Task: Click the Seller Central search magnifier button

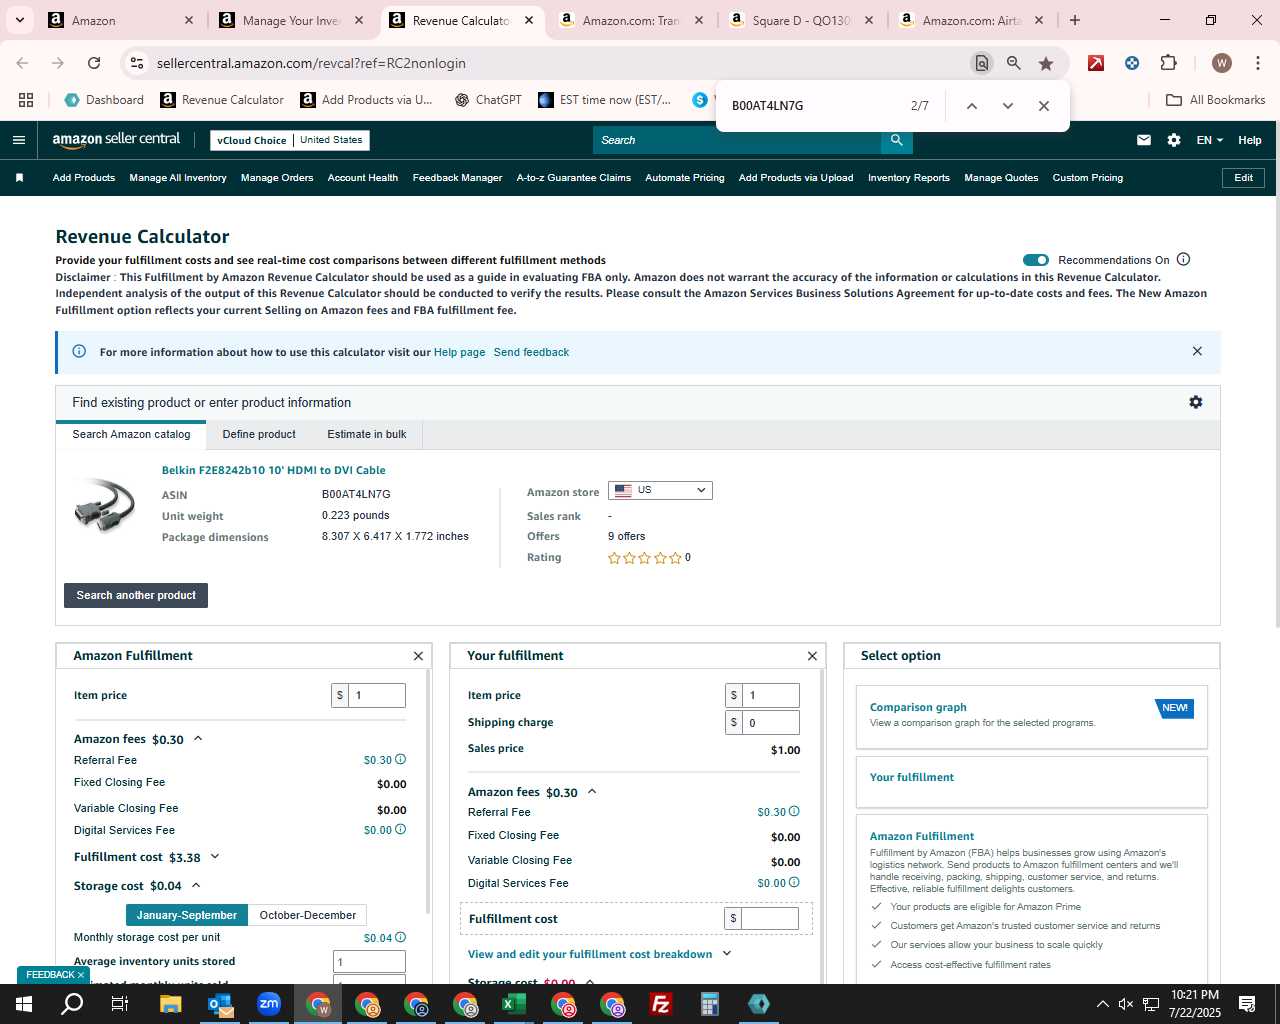Action: tap(897, 140)
